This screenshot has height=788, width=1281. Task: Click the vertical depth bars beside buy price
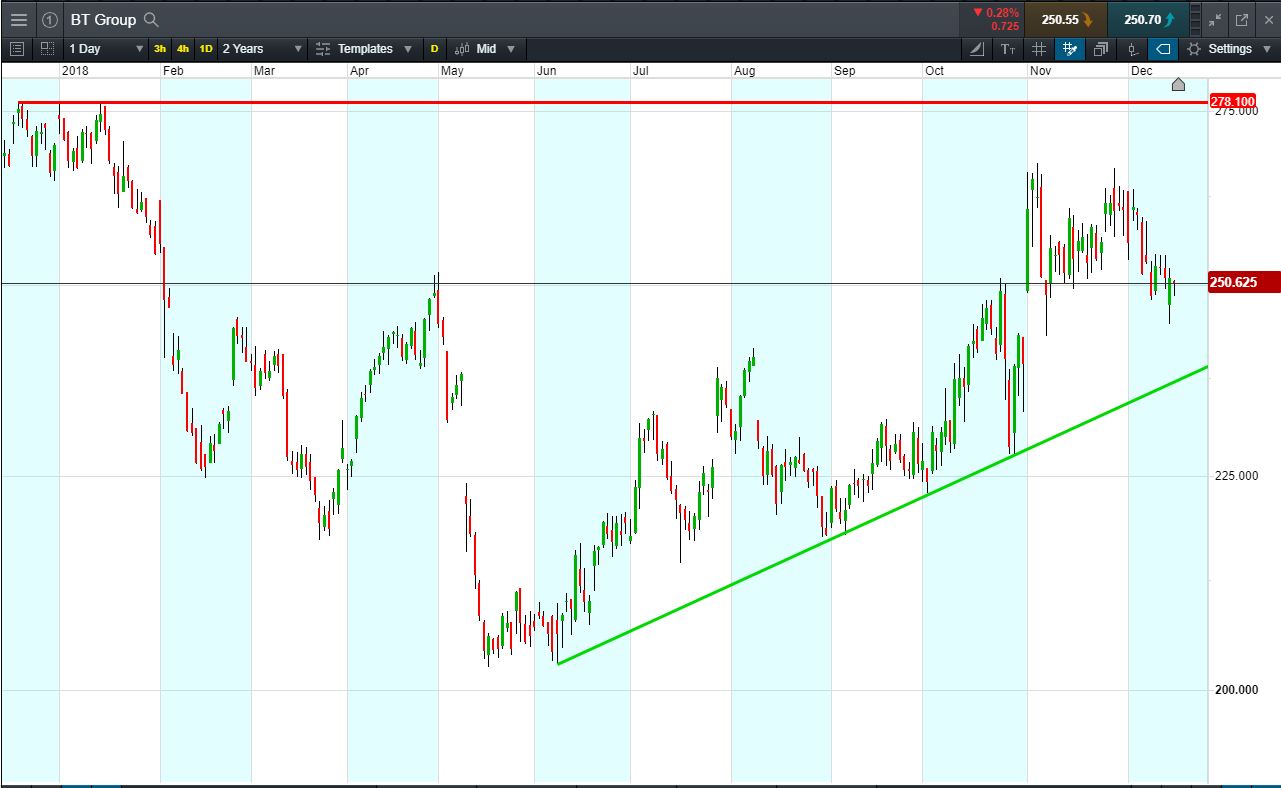(1197, 19)
